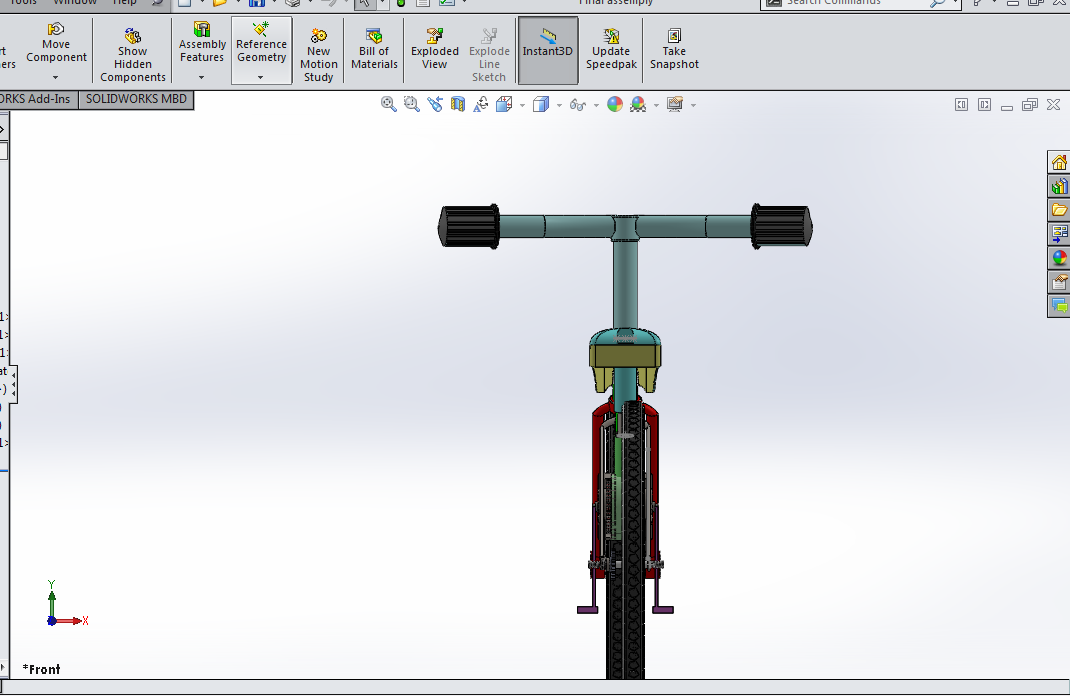Click the split-left document window button
The image size is (1070, 696).
tap(961, 104)
